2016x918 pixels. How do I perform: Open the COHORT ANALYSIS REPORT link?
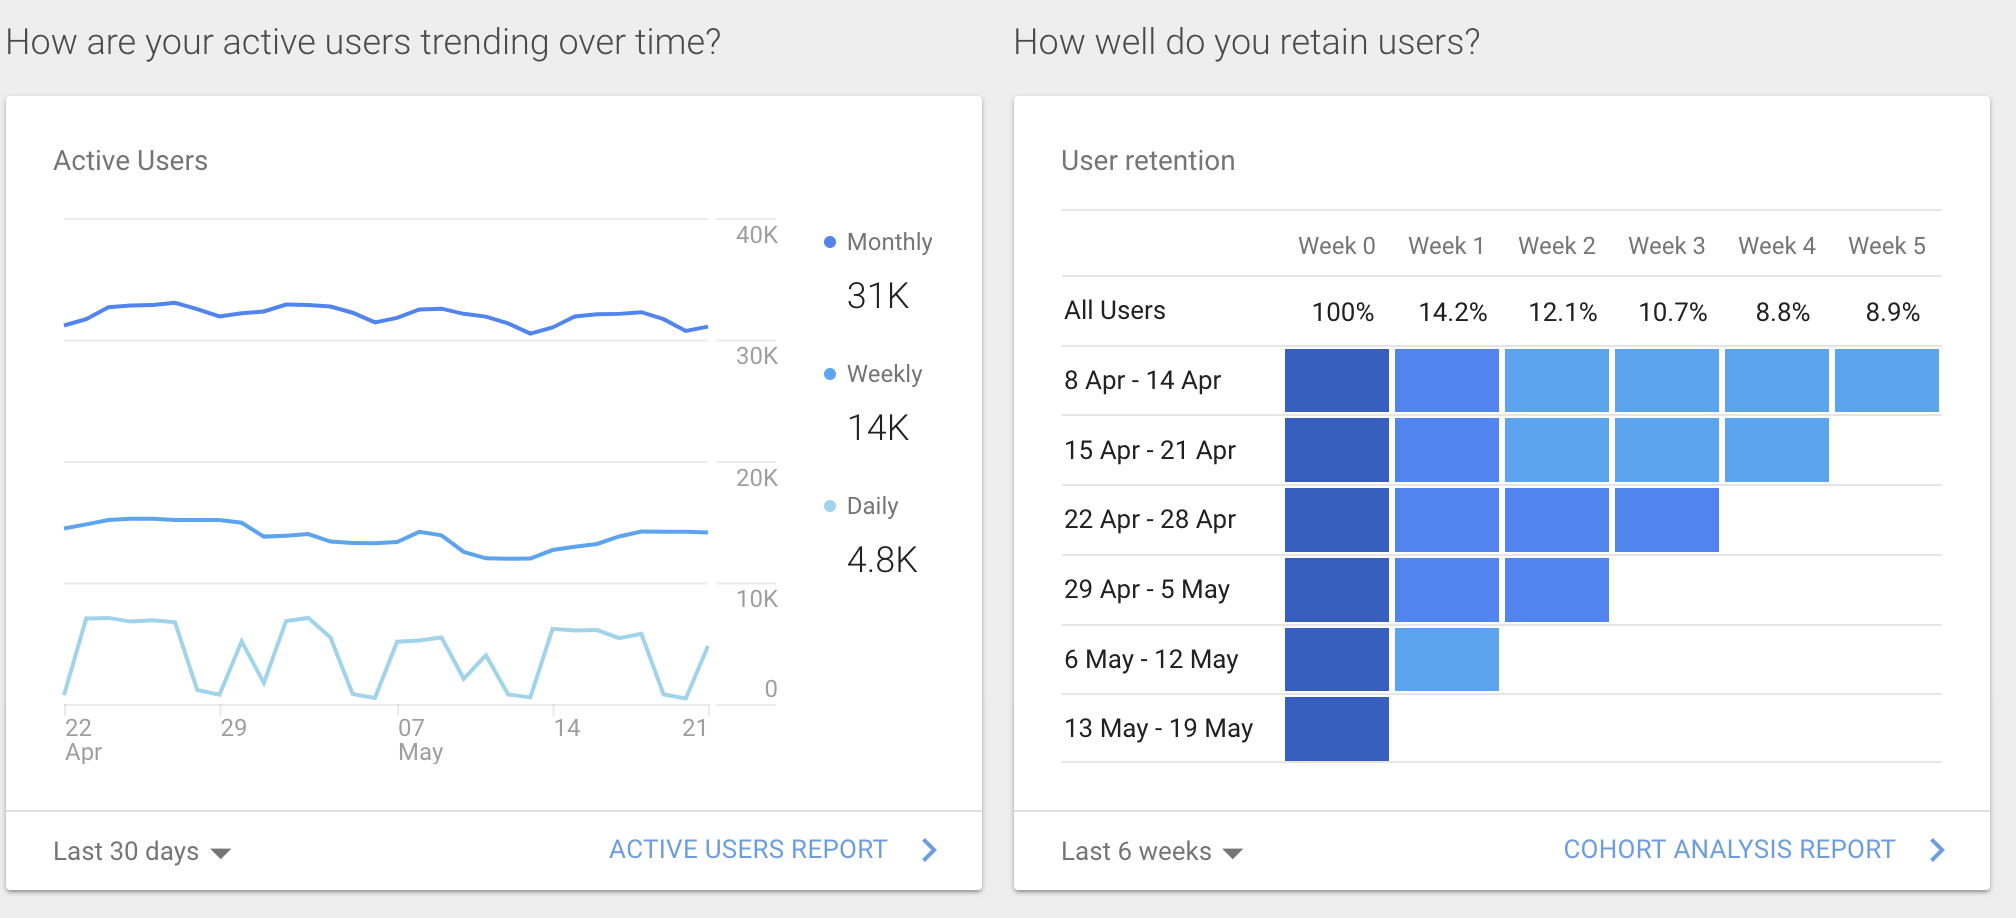tap(1729, 849)
